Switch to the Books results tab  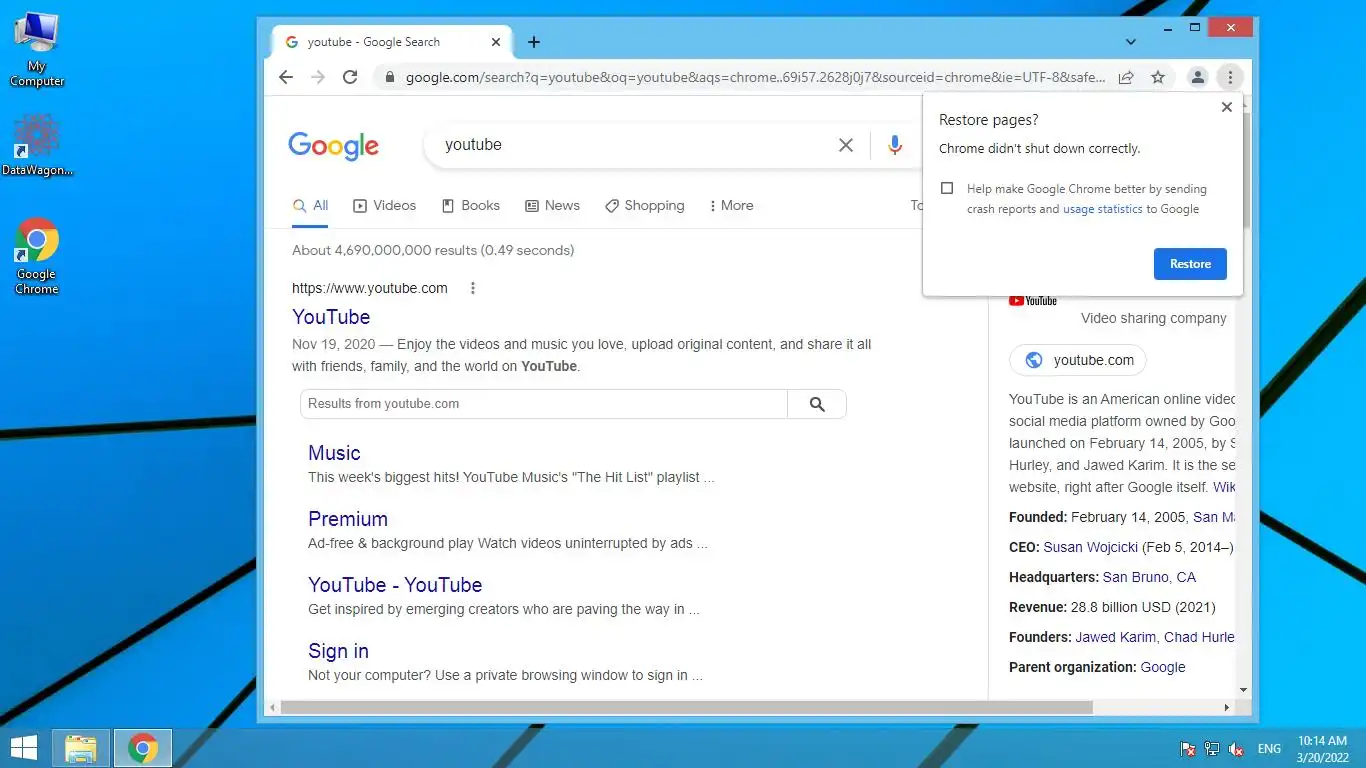point(470,205)
